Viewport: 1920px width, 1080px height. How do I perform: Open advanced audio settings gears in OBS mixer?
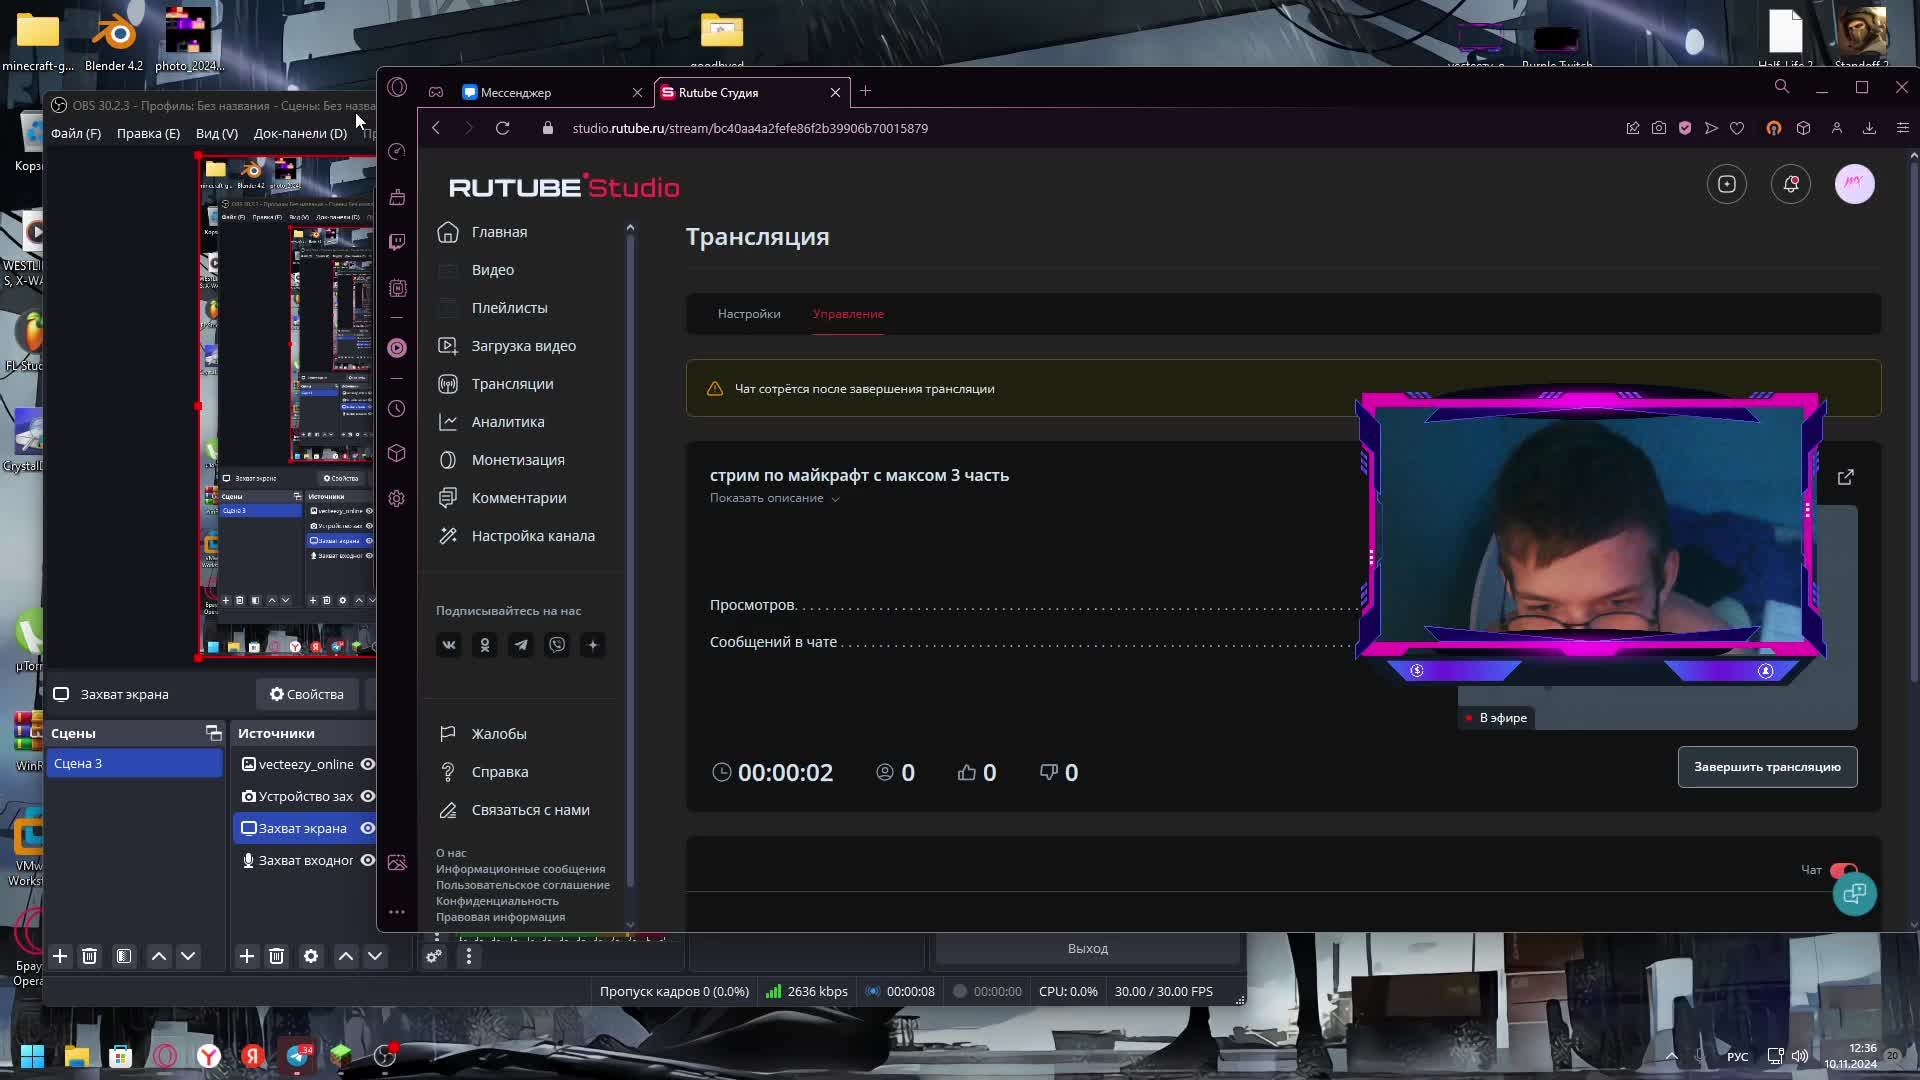[x=434, y=957]
